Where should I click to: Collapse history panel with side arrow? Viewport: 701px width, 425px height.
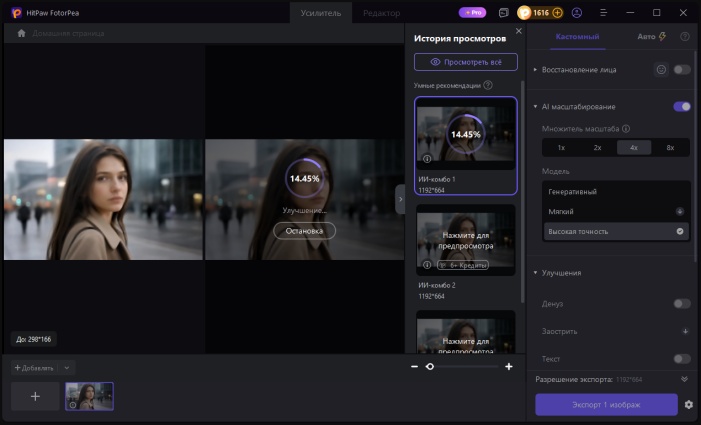pyautogui.click(x=400, y=199)
